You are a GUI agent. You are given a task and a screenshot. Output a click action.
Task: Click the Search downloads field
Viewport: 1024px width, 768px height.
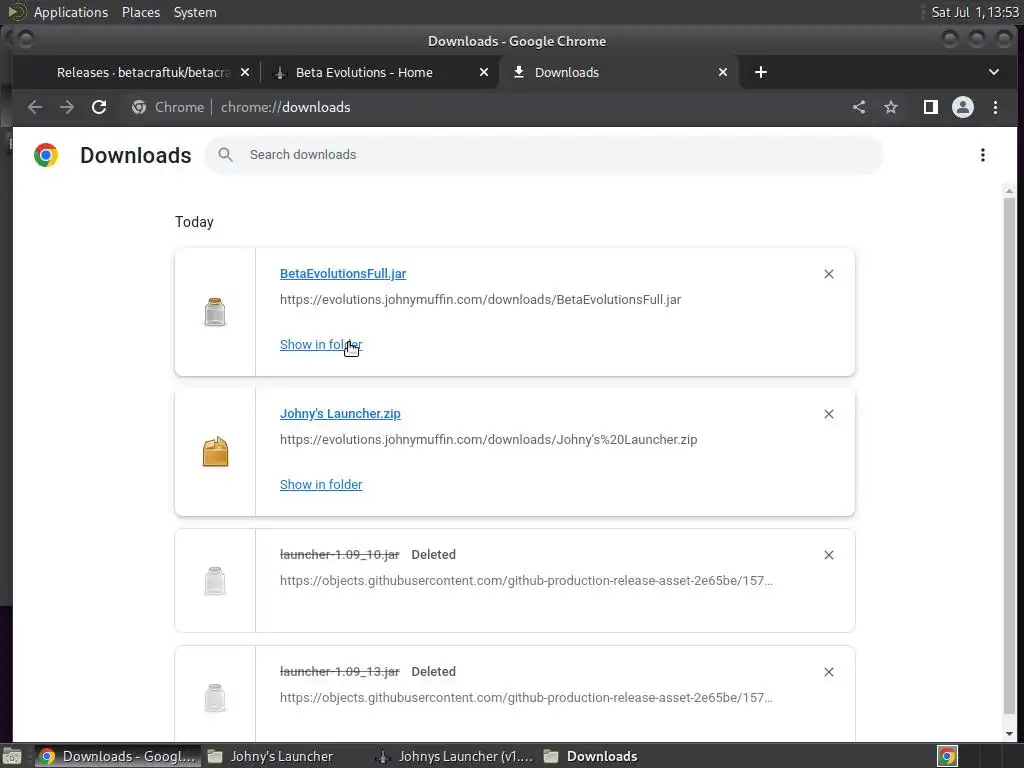pyautogui.click(x=544, y=155)
